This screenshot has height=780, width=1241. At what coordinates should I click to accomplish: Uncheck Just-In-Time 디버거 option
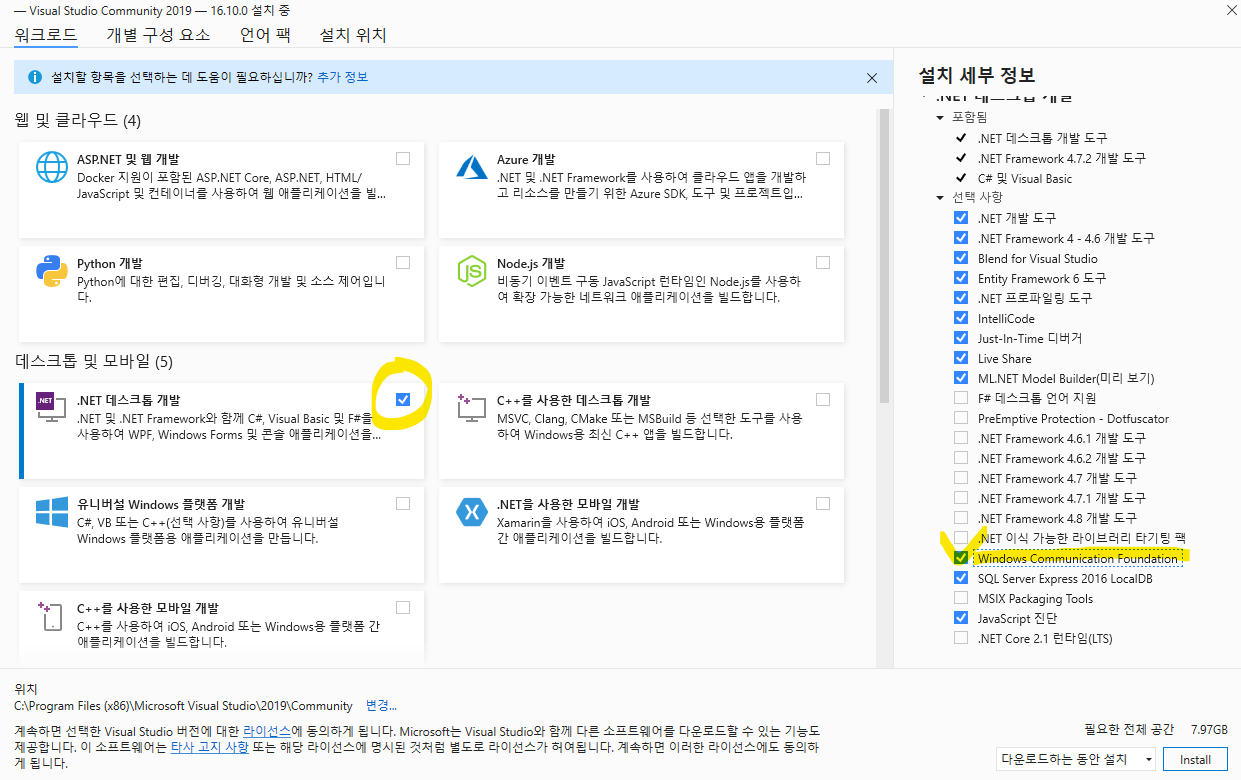961,338
